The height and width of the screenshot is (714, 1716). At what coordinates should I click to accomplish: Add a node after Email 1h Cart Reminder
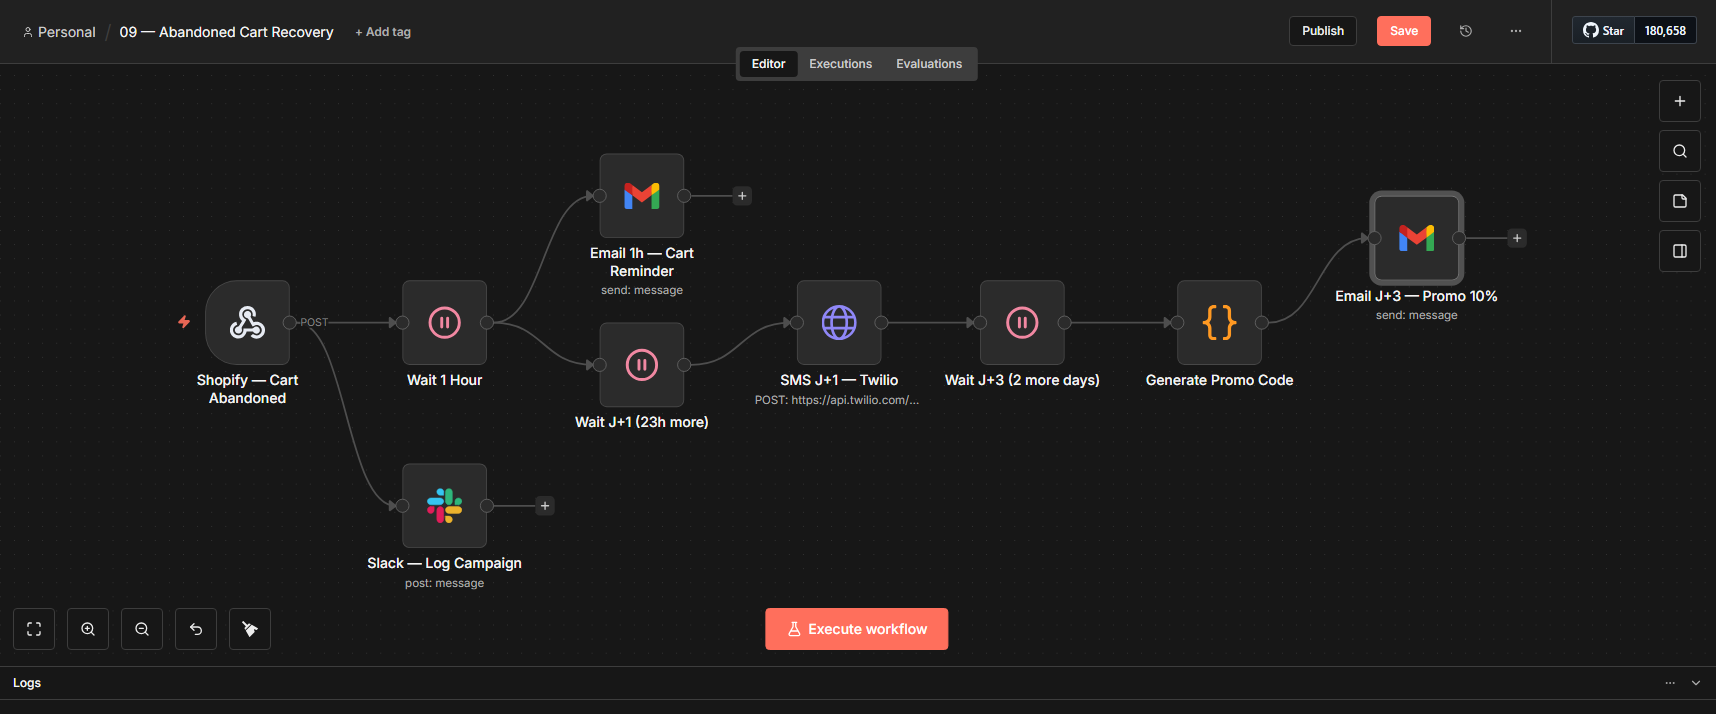click(742, 196)
